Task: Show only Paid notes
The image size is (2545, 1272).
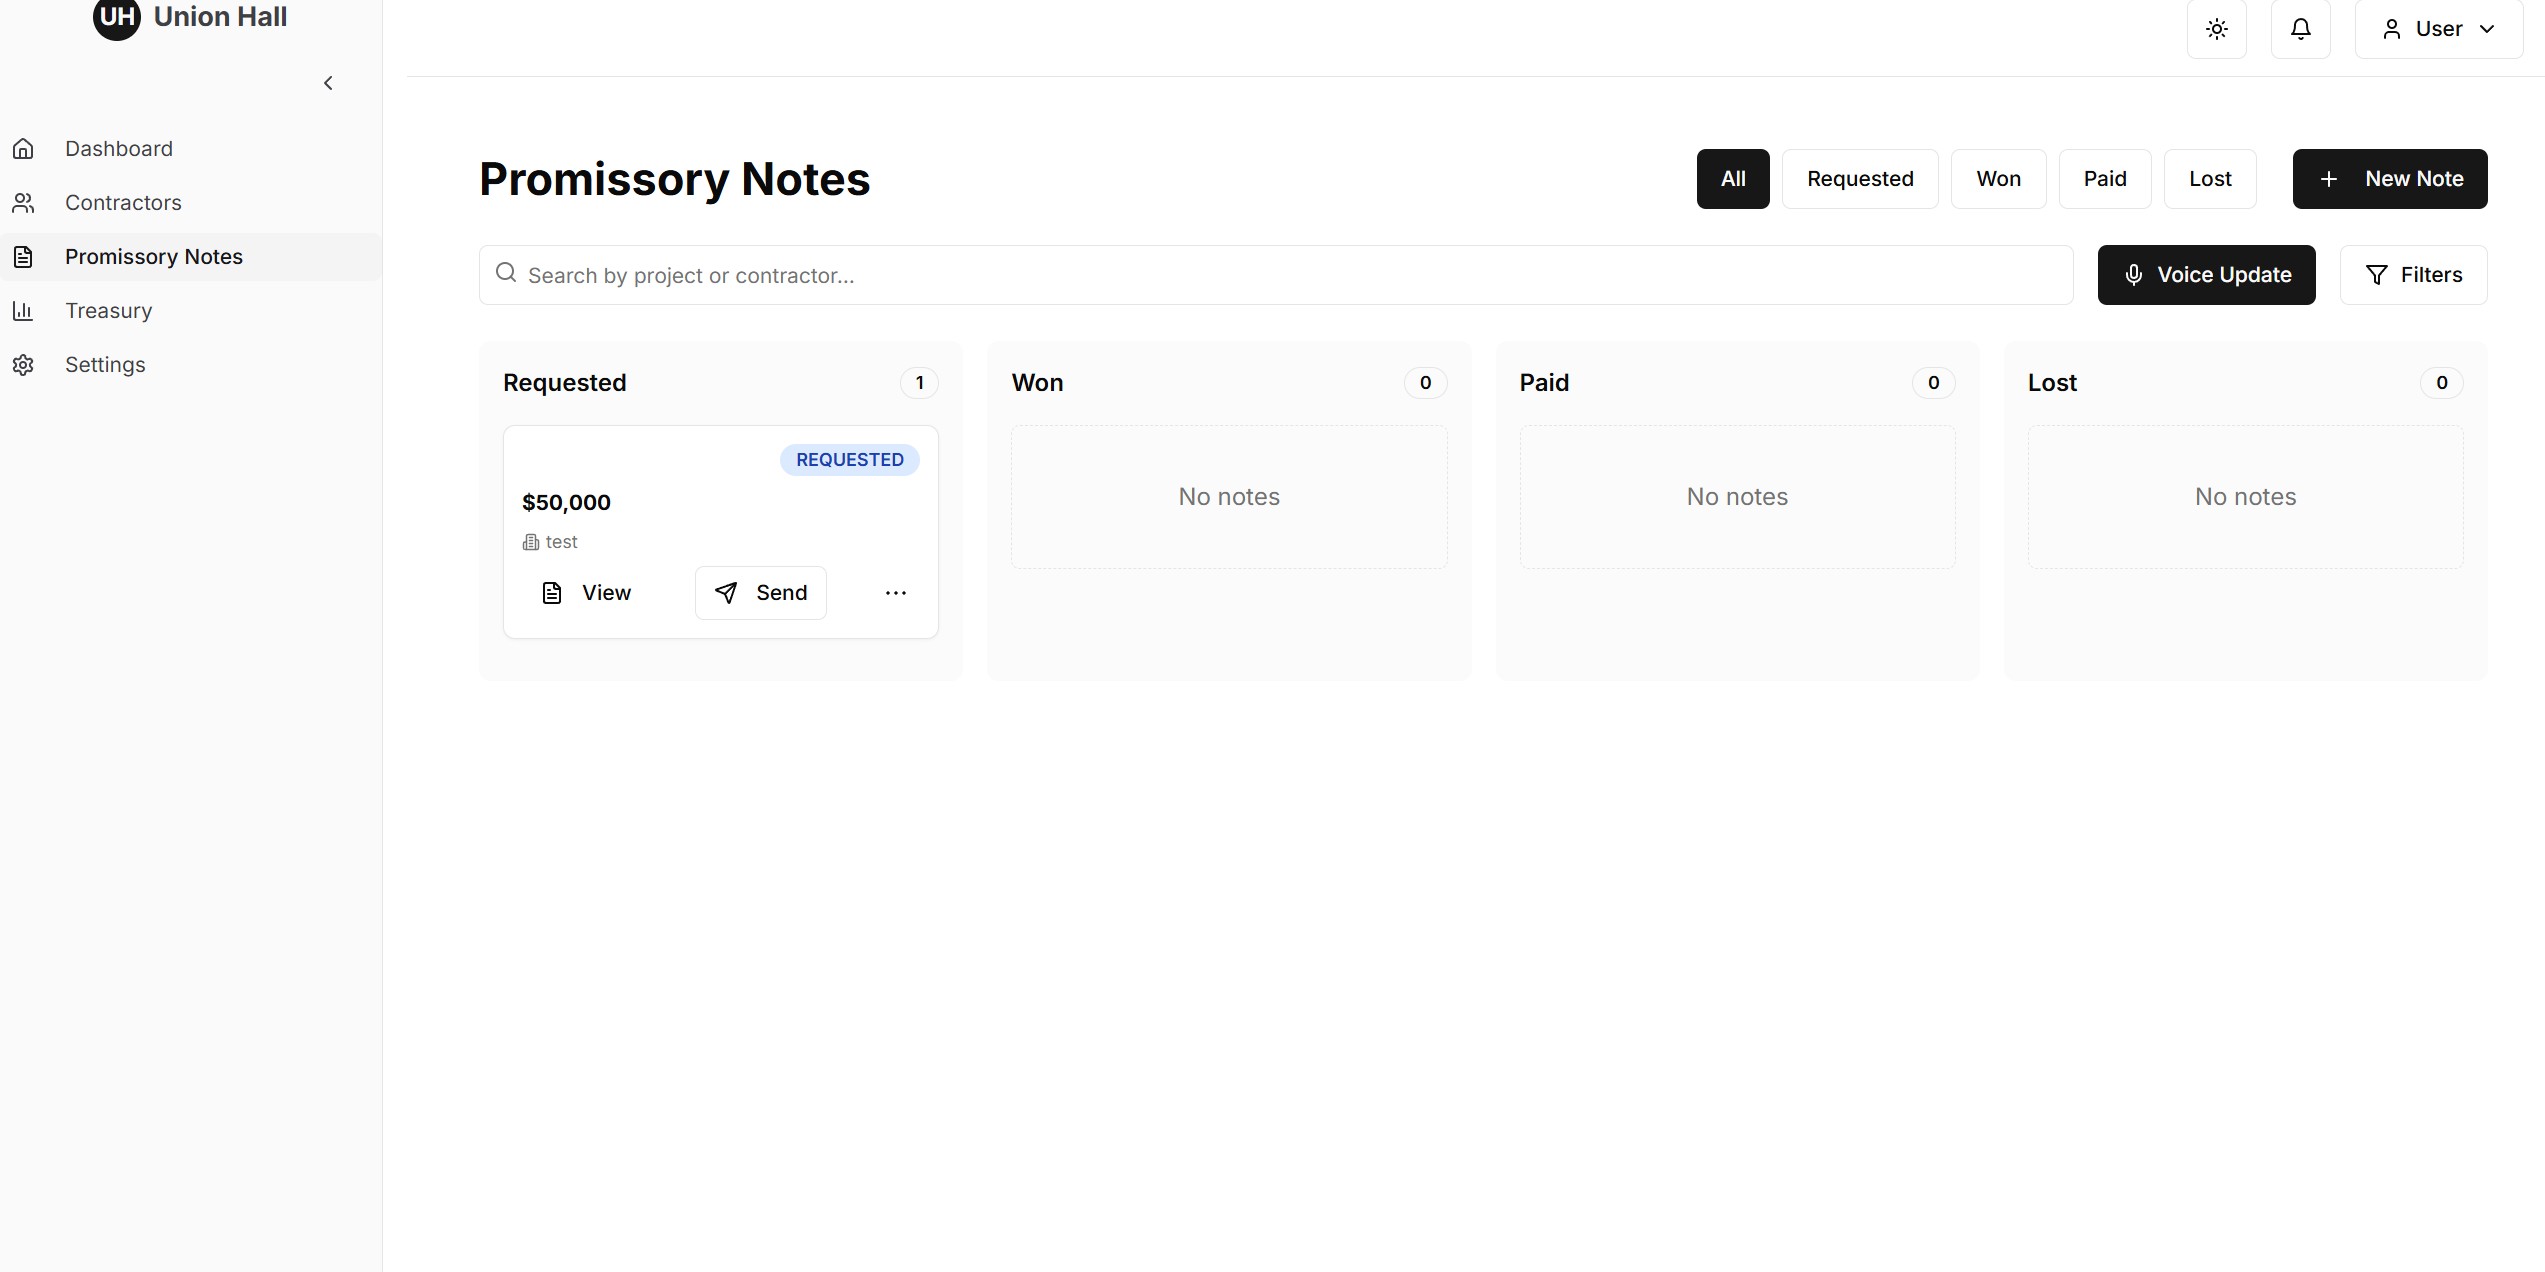Action: [2104, 179]
